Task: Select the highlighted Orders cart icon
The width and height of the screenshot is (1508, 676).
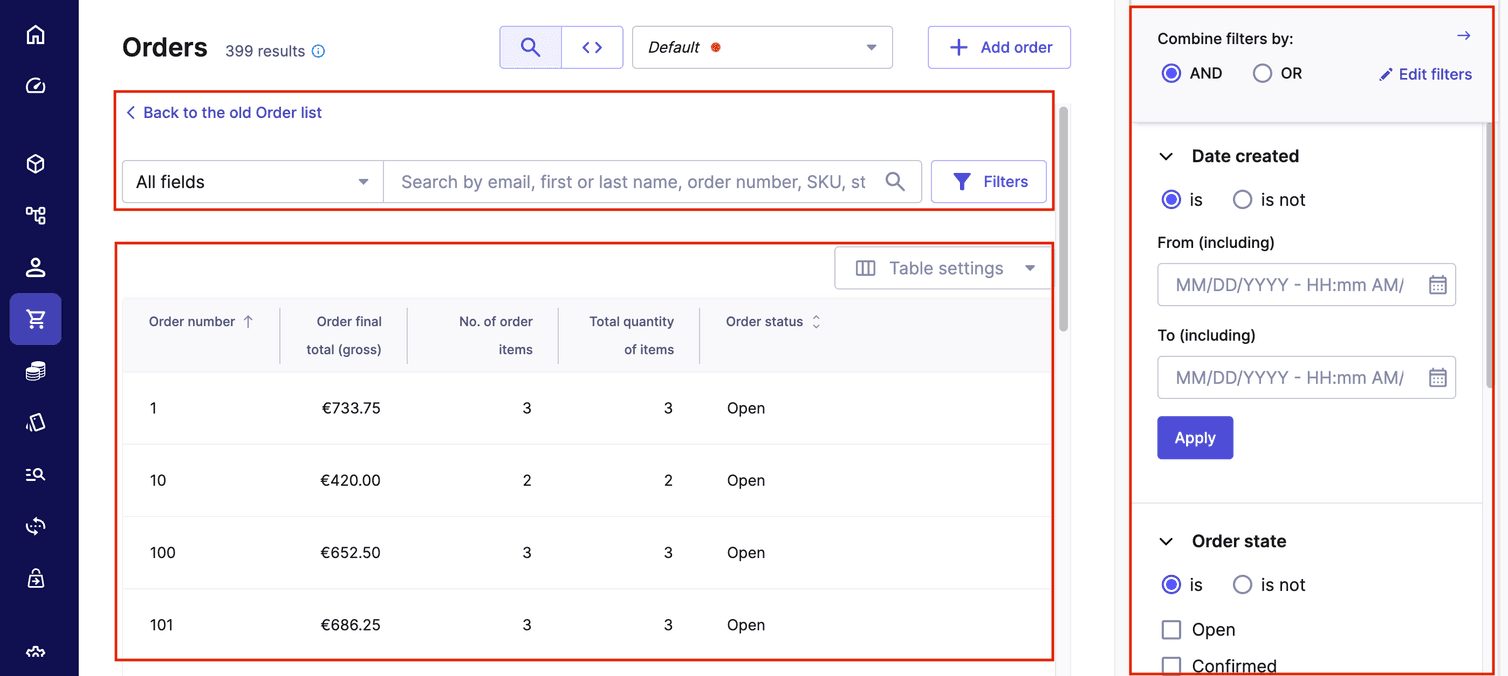Action: coord(35,319)
